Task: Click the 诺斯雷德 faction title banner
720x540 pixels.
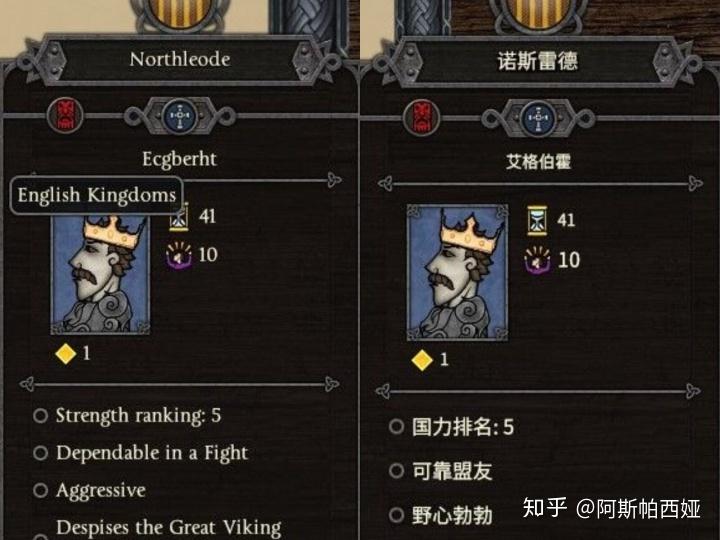Action: pos(538,62)
